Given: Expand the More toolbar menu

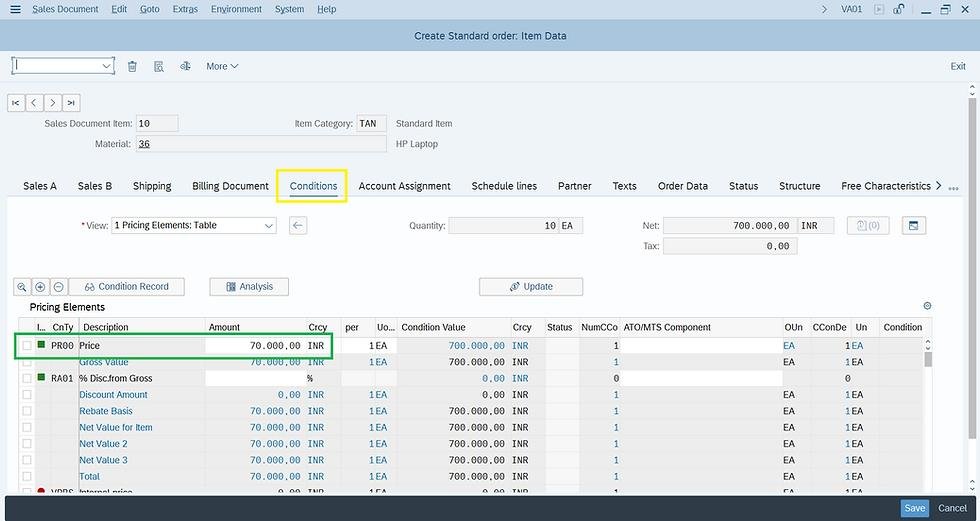Looking at the screenshot, I should (x=222, y=66).
